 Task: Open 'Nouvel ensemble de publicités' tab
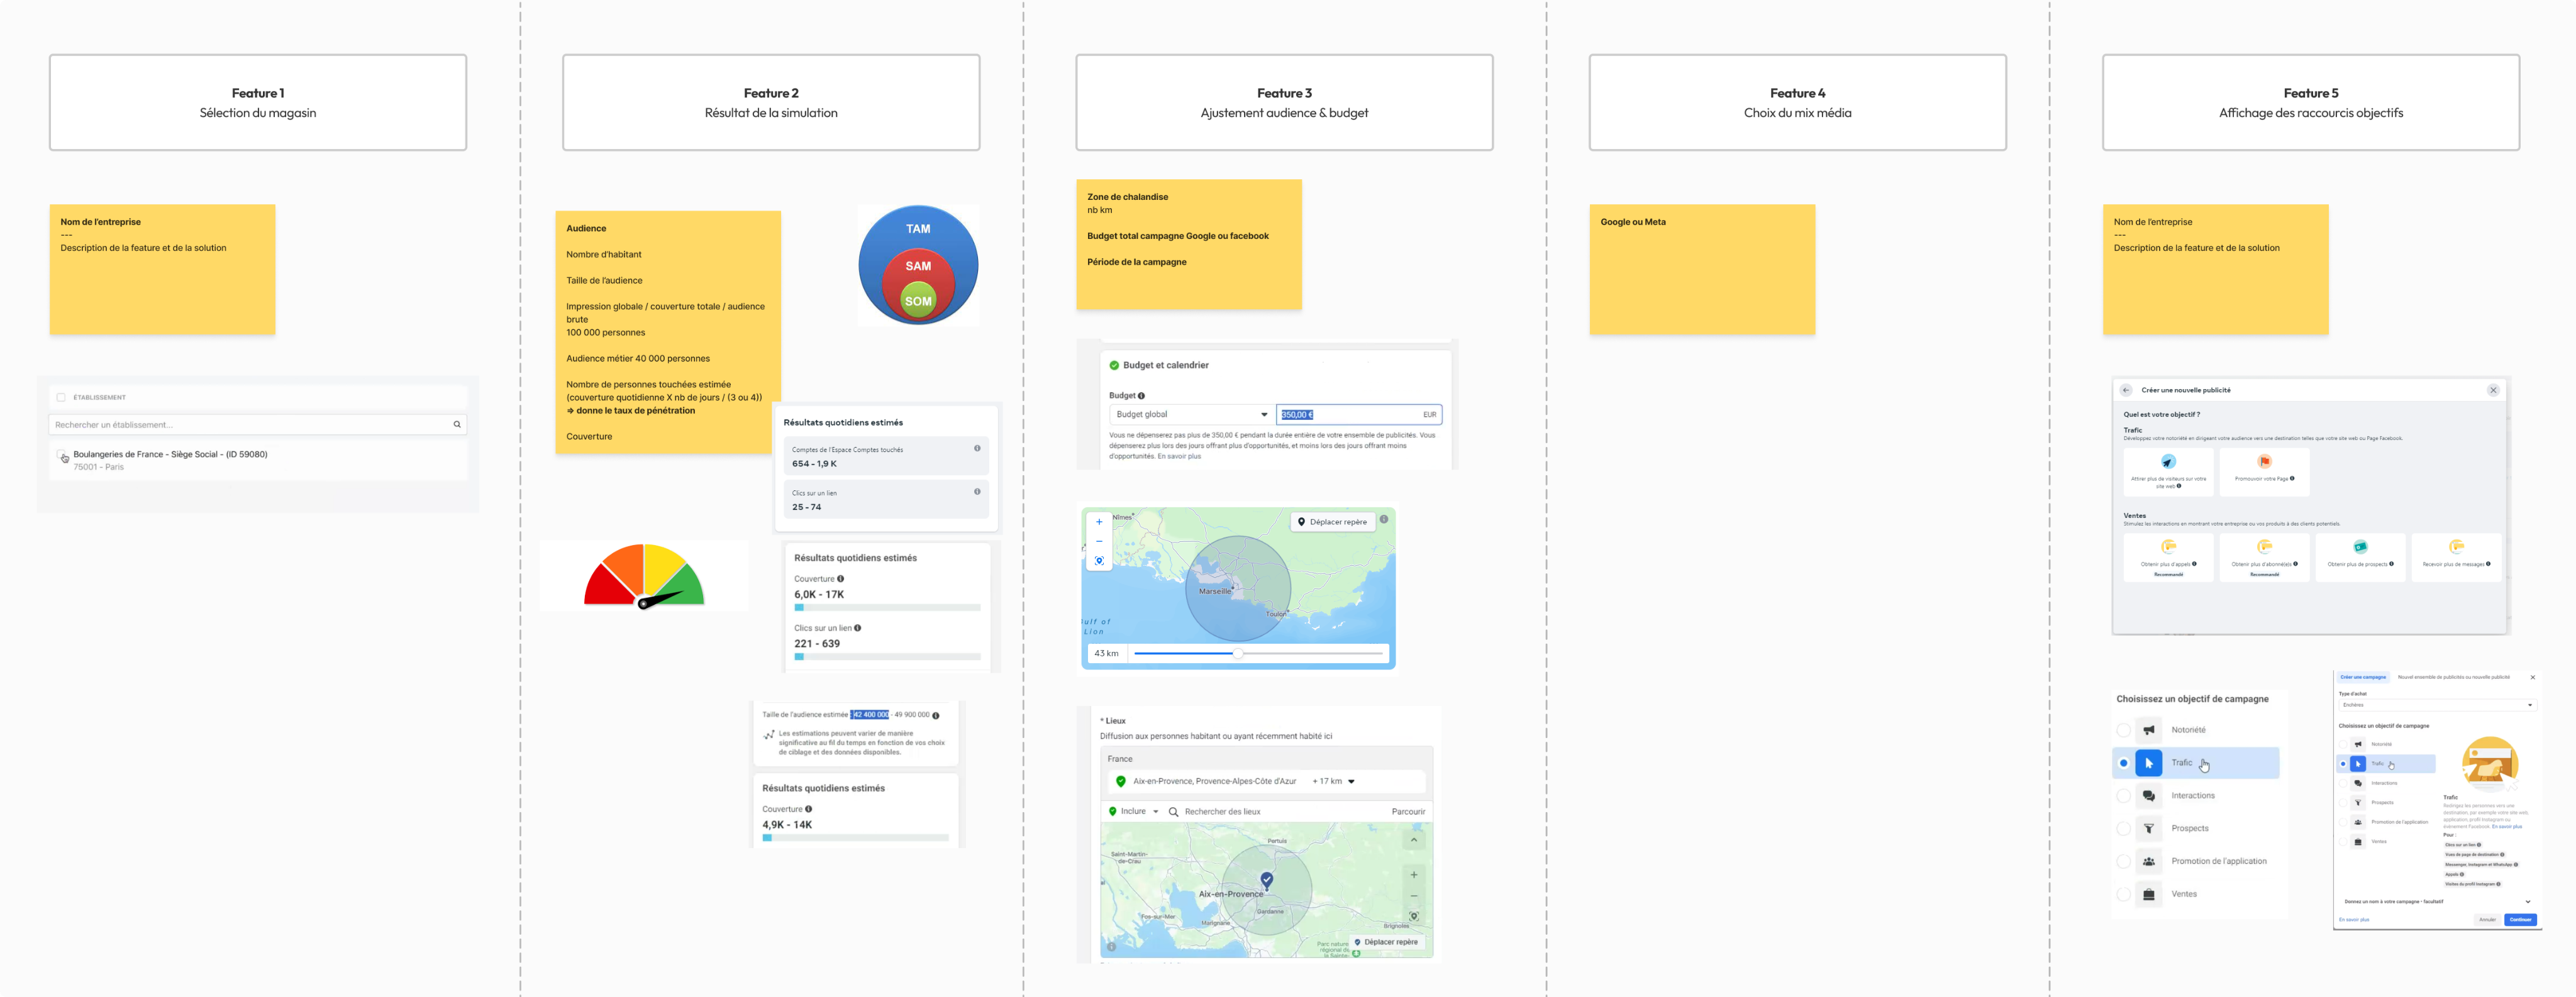pyautogui.click(x=2453, y=677)
